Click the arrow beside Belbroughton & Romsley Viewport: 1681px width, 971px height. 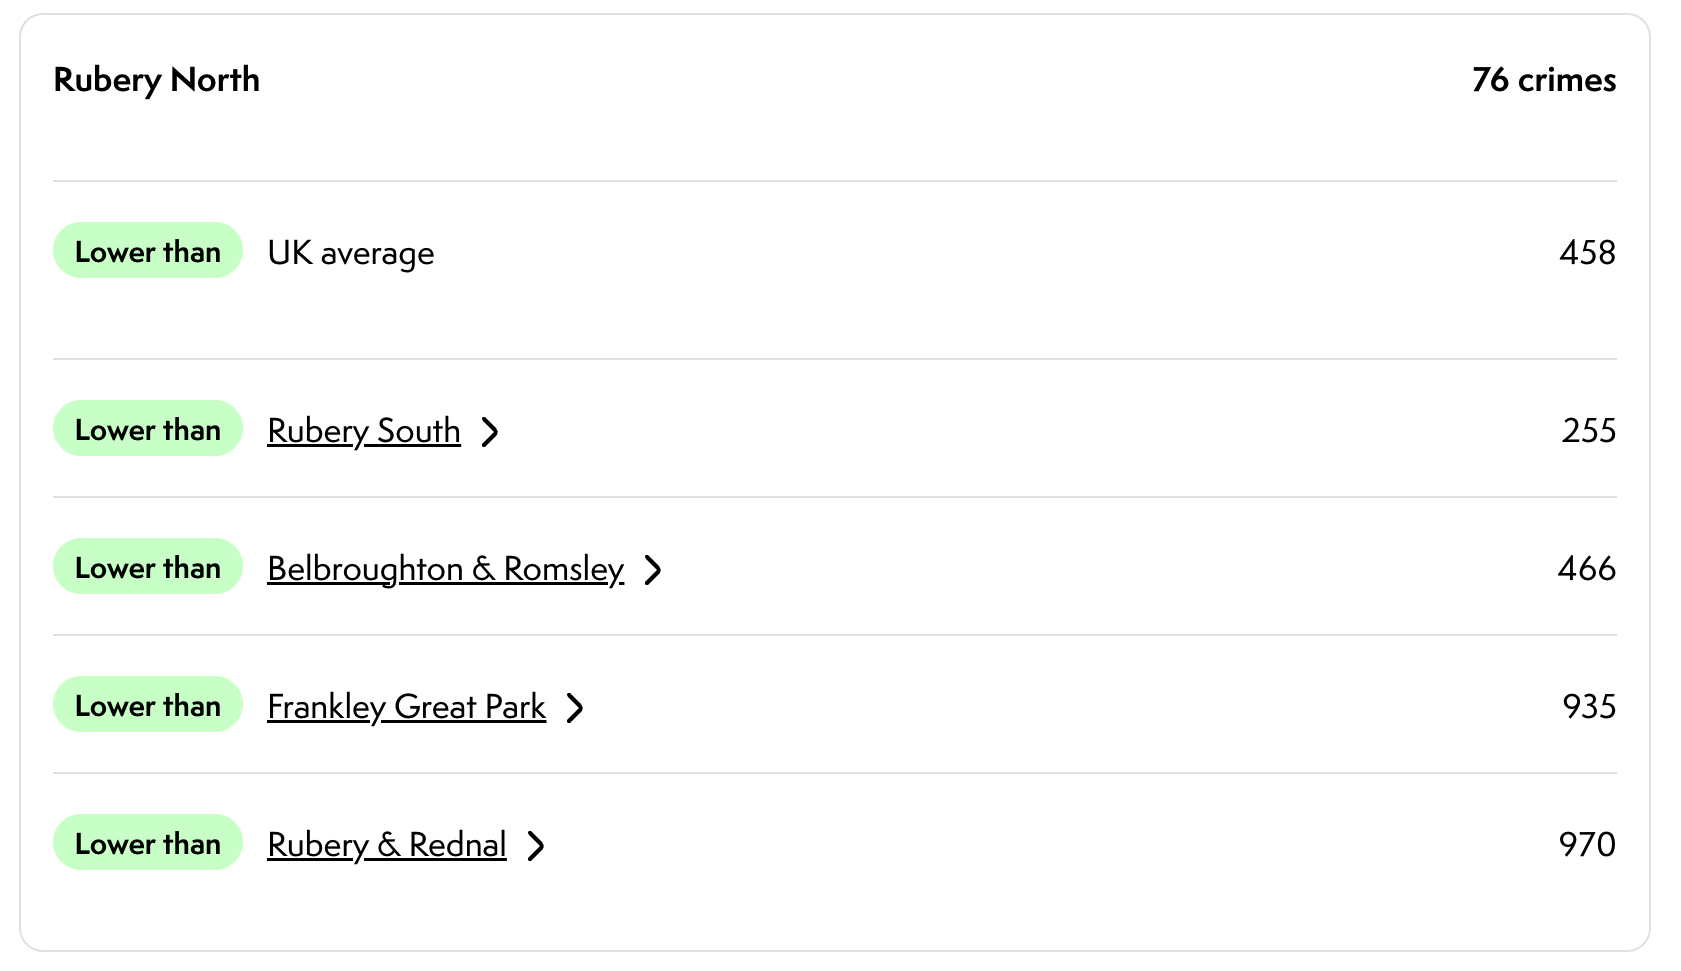pyautogui.click(x=653, y=570)
